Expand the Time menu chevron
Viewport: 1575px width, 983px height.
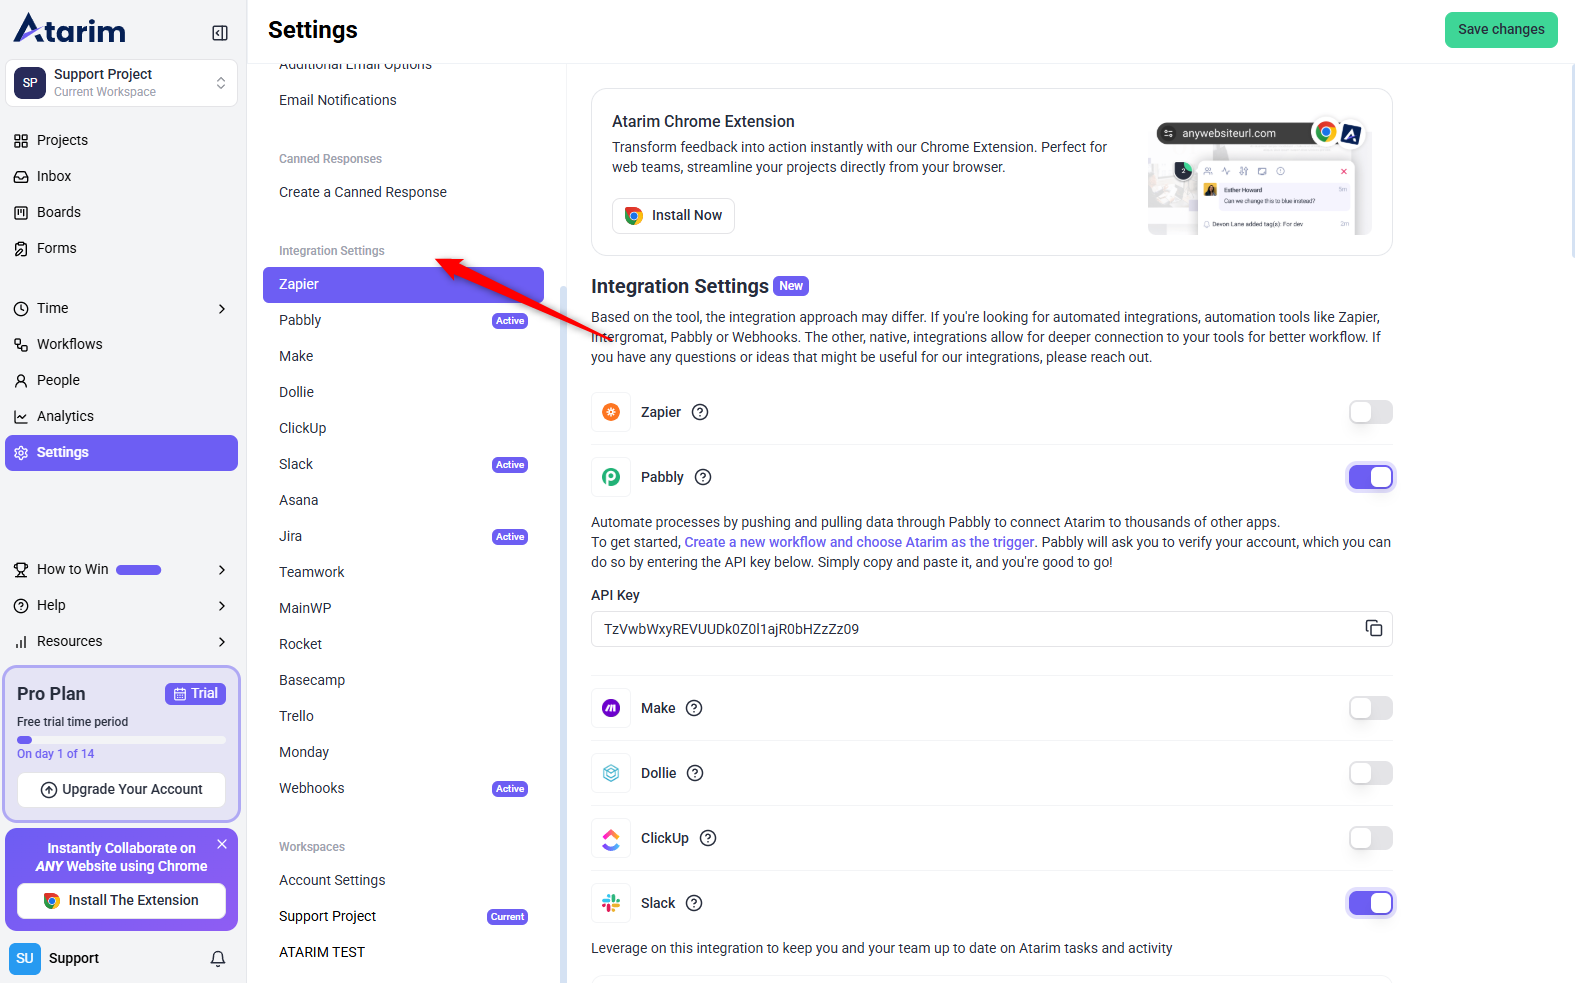point(222,309)
